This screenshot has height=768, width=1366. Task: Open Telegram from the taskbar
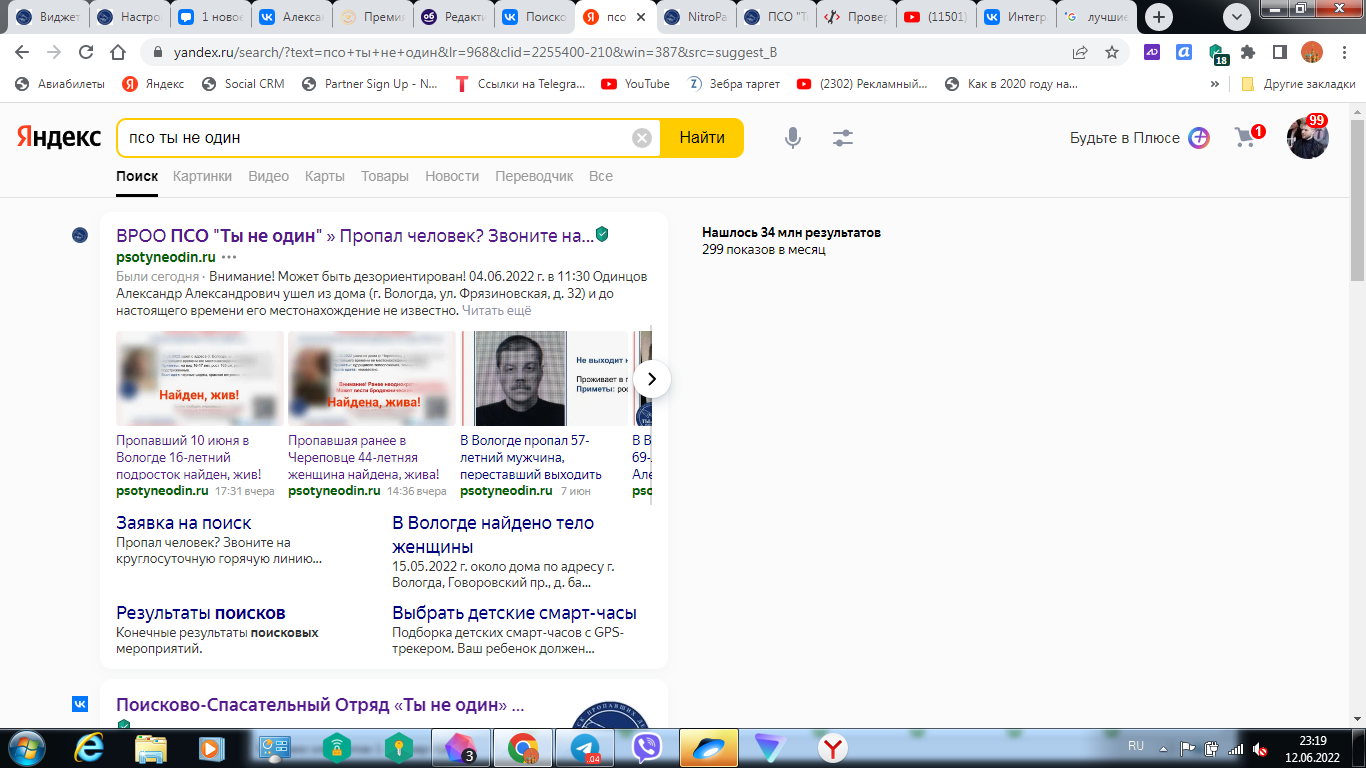(586, 748)
